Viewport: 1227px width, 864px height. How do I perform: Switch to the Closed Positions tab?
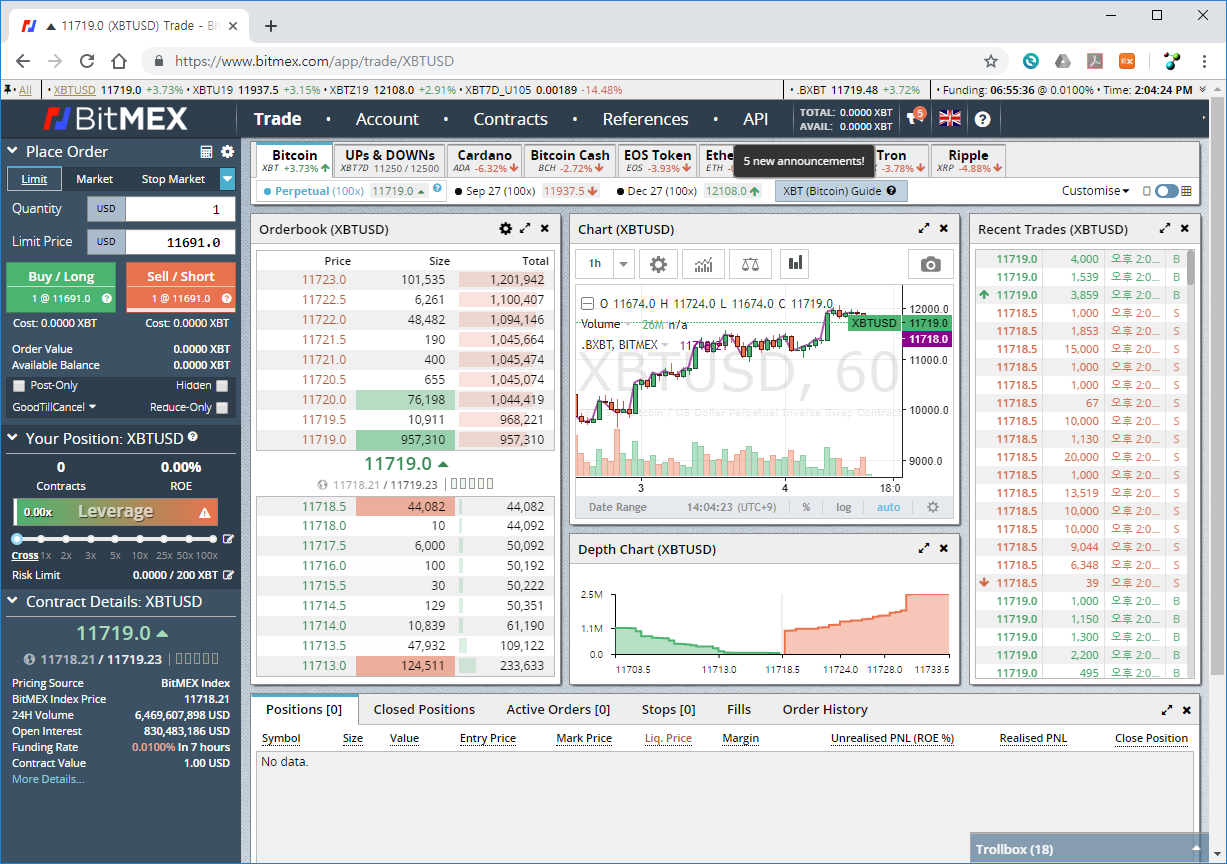coord(424,710)
